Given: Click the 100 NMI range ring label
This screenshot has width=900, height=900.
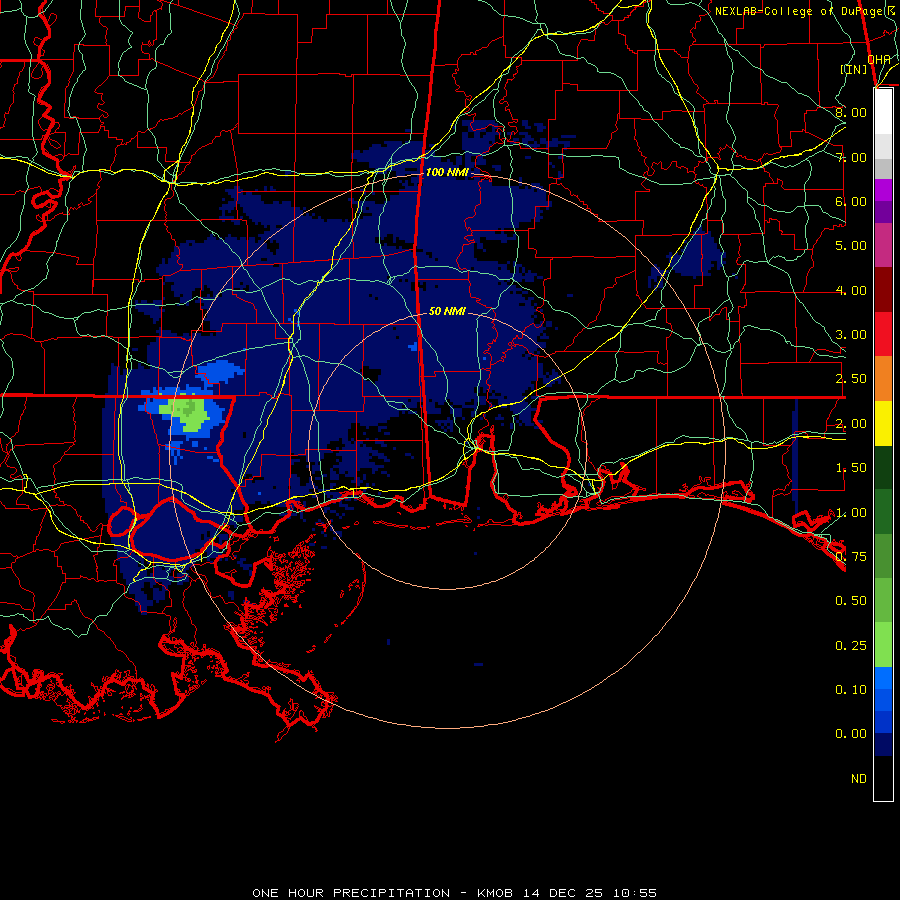Looking at the screenshot, I should 447,172.
